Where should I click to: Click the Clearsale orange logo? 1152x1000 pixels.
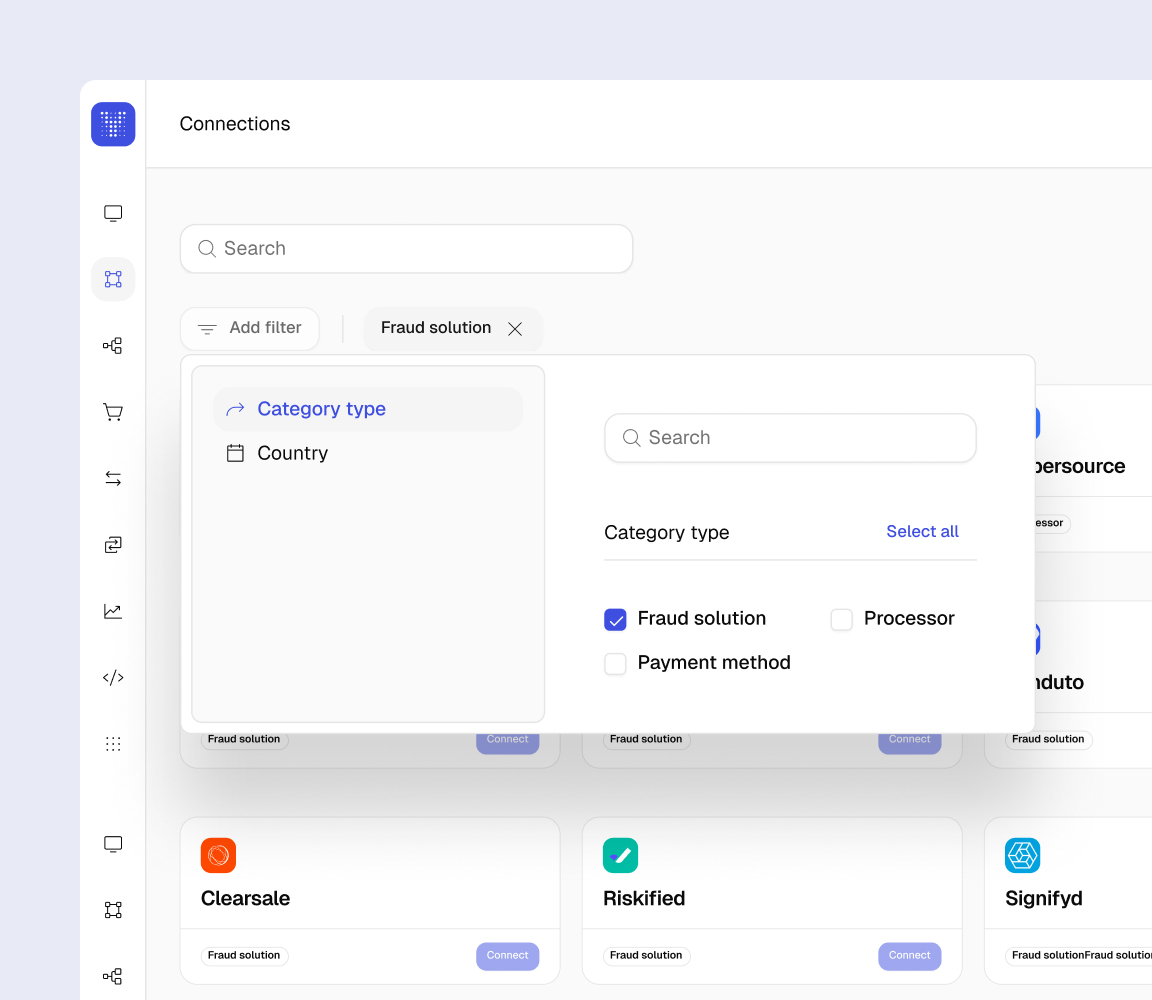tap(218, 855)
